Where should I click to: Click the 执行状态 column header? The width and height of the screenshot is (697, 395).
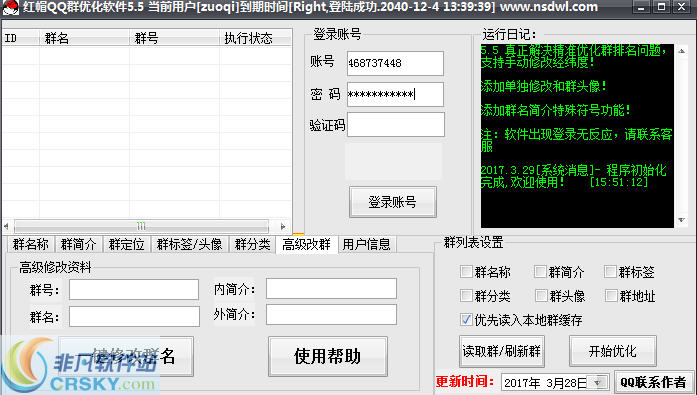coord(256,38)
